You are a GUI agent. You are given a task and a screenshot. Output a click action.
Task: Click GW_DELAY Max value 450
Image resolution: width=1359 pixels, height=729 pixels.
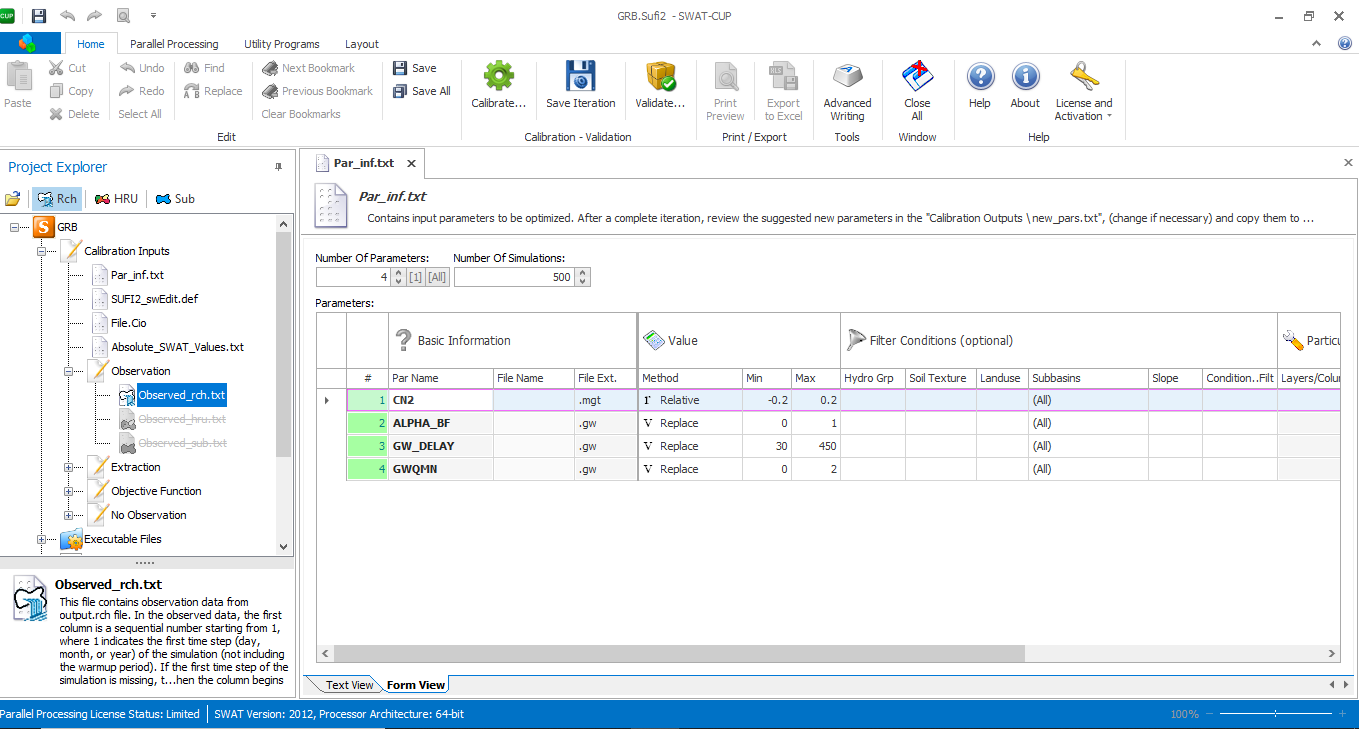pos(815,446)
